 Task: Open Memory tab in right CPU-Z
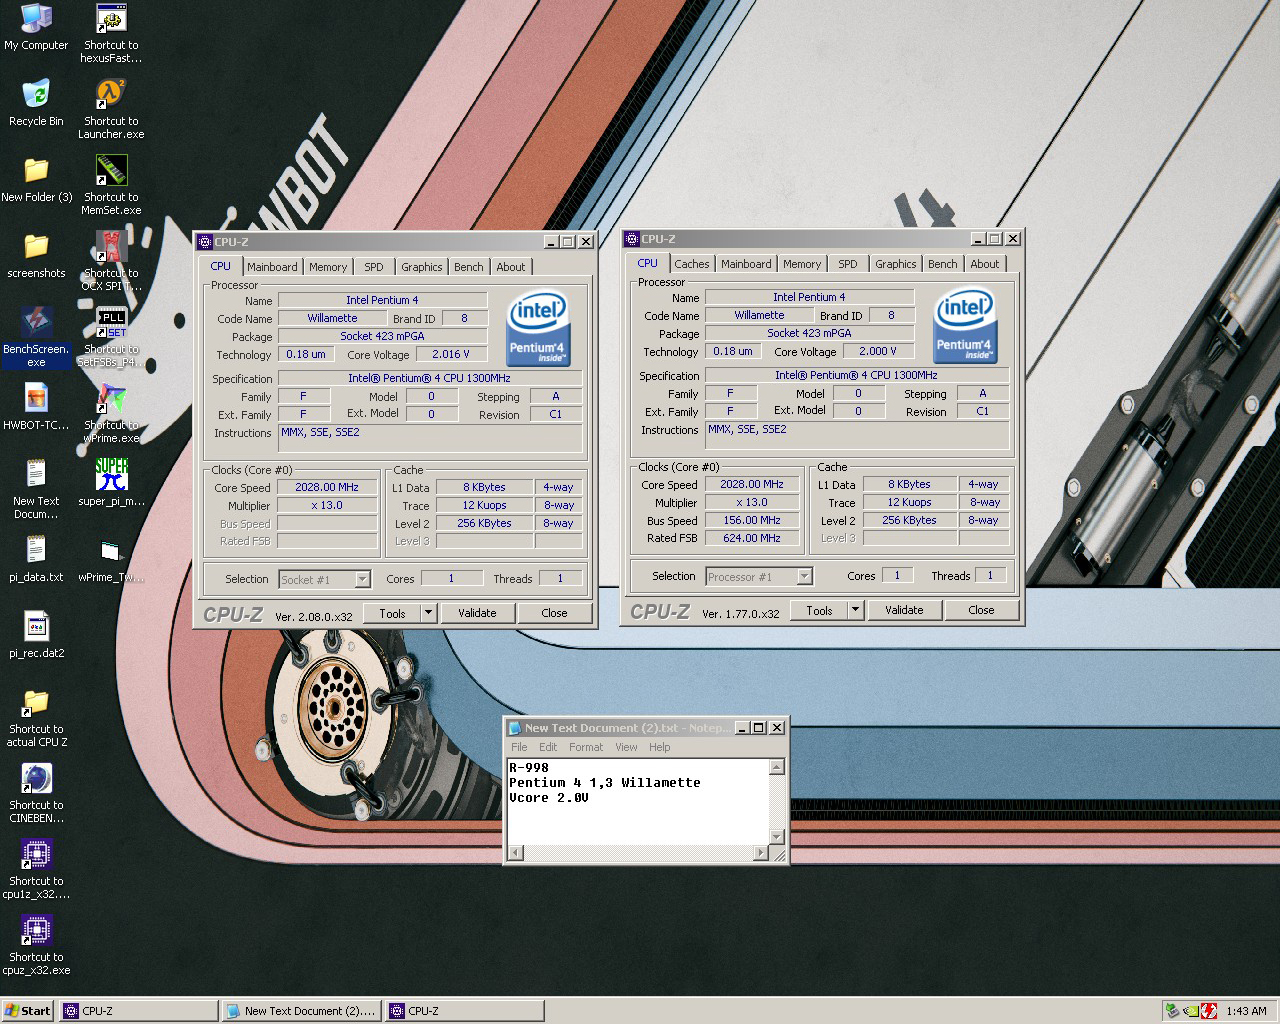[802, 264]
